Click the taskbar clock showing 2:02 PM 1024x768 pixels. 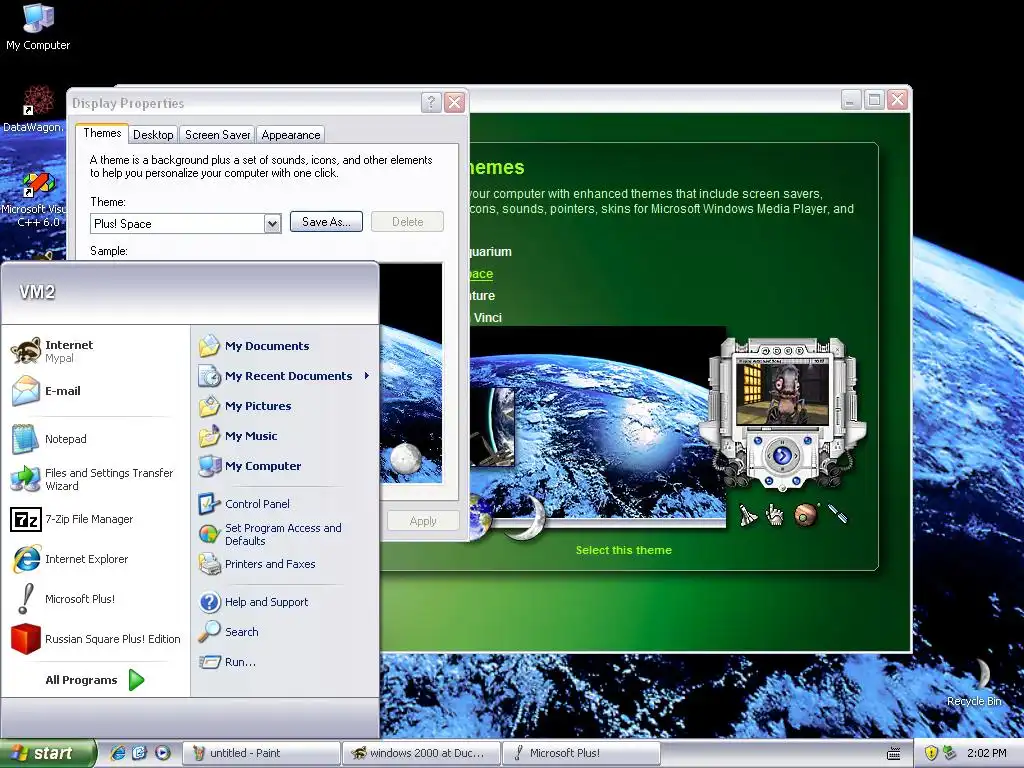pyautogui.click(x=986, y=753)
